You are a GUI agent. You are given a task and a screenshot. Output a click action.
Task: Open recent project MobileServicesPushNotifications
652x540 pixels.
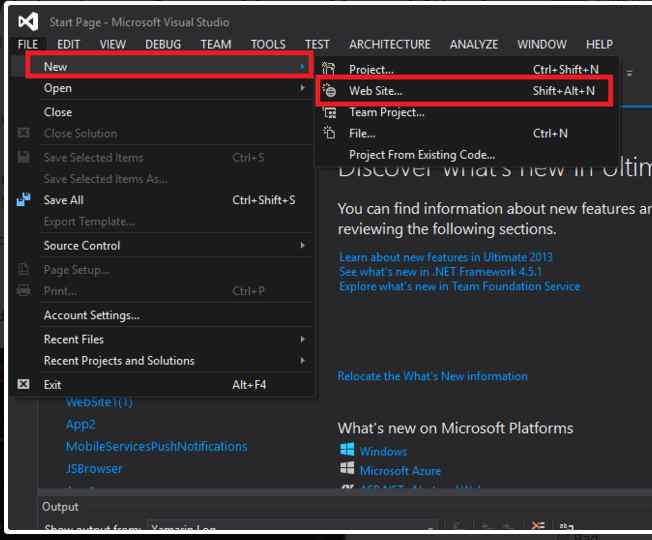point(156,446)
